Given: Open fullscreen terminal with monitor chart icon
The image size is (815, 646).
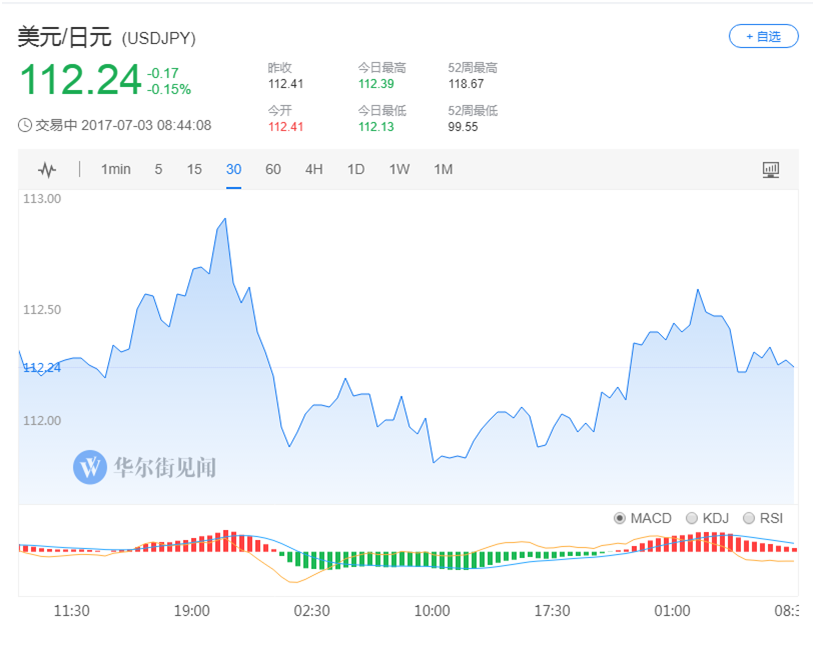Looking at the screenshot, I should click(770, 169).
